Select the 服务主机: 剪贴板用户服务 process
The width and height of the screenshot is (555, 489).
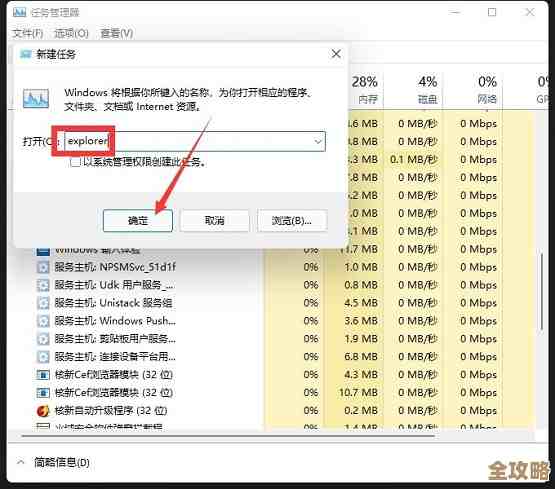pos(115,339)
